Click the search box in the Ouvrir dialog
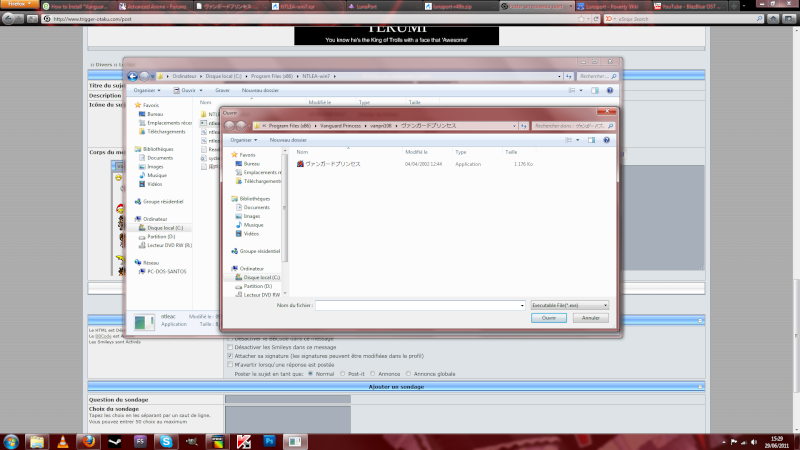This screenshot has width=800, height=450. 571,126
